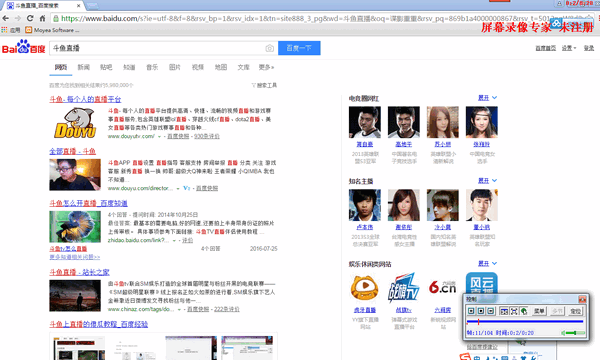Screen dimensions: 600x360
Task: Open the 斗鱼-每个人的直播平台 result link
Action: click(85, 99)
